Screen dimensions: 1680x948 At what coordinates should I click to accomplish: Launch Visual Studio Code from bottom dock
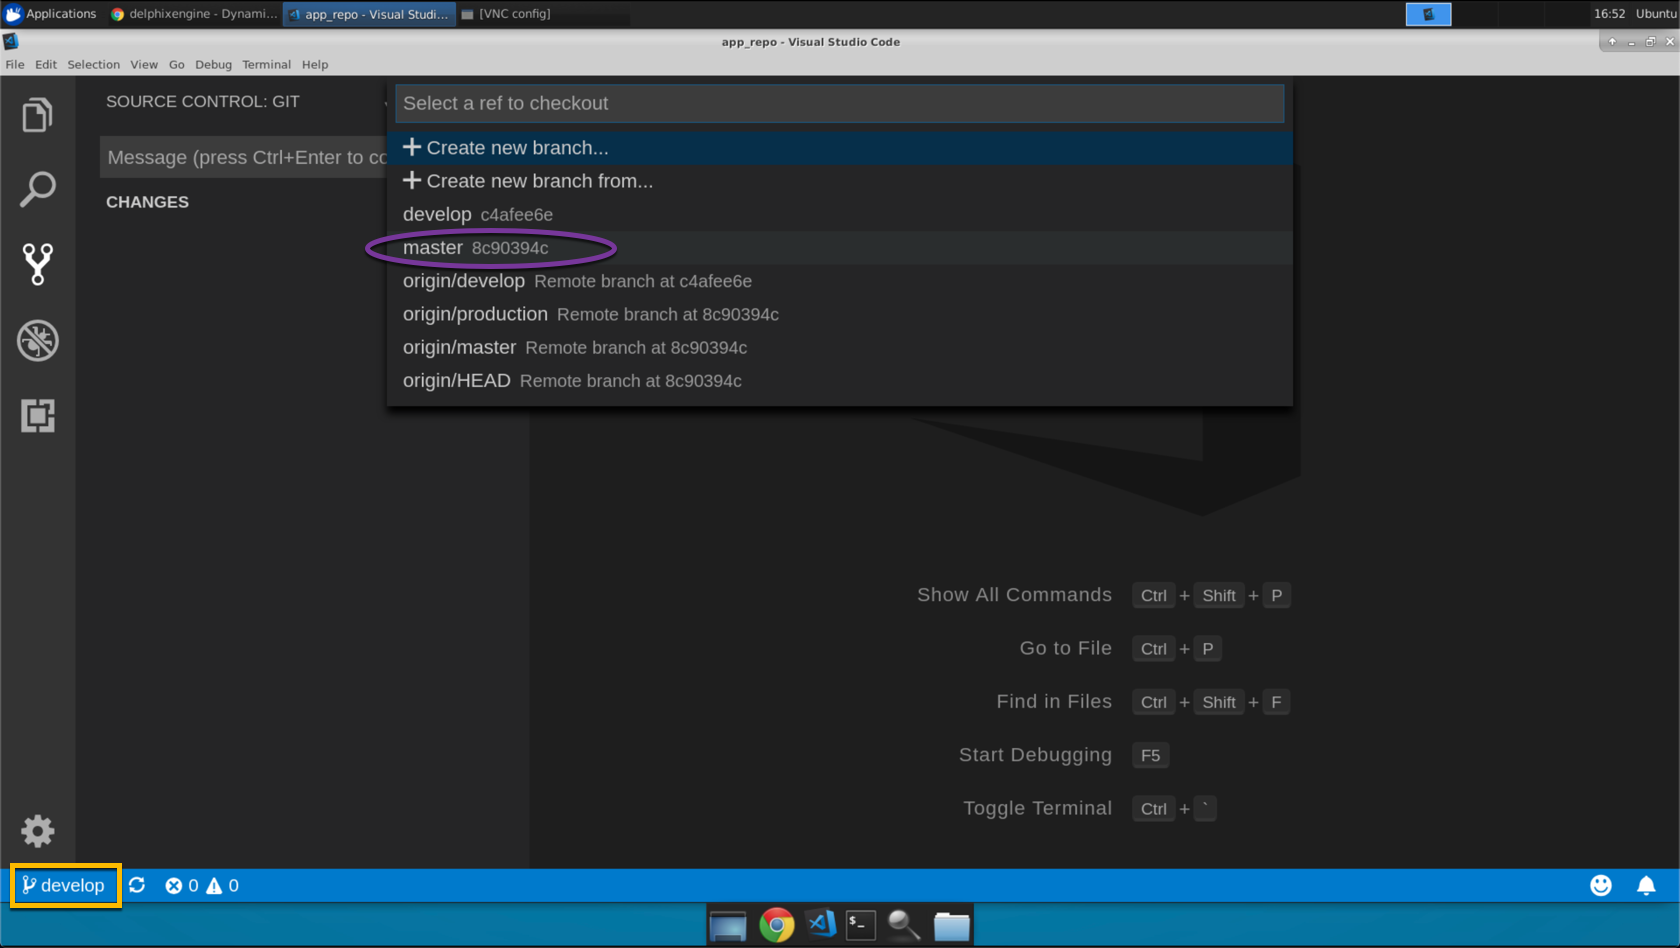(821, 924)
